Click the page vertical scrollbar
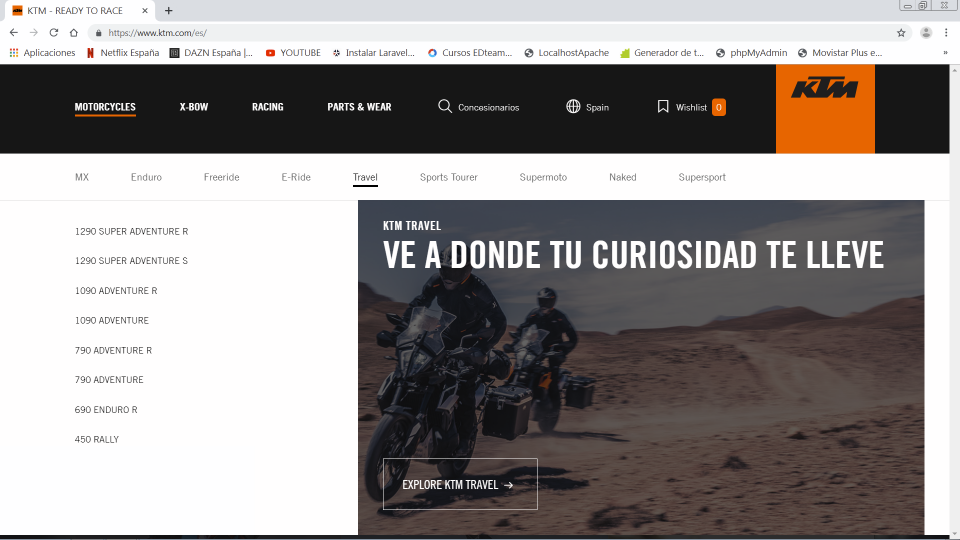Screen dimensions: 960x540 tap(954, 300)
